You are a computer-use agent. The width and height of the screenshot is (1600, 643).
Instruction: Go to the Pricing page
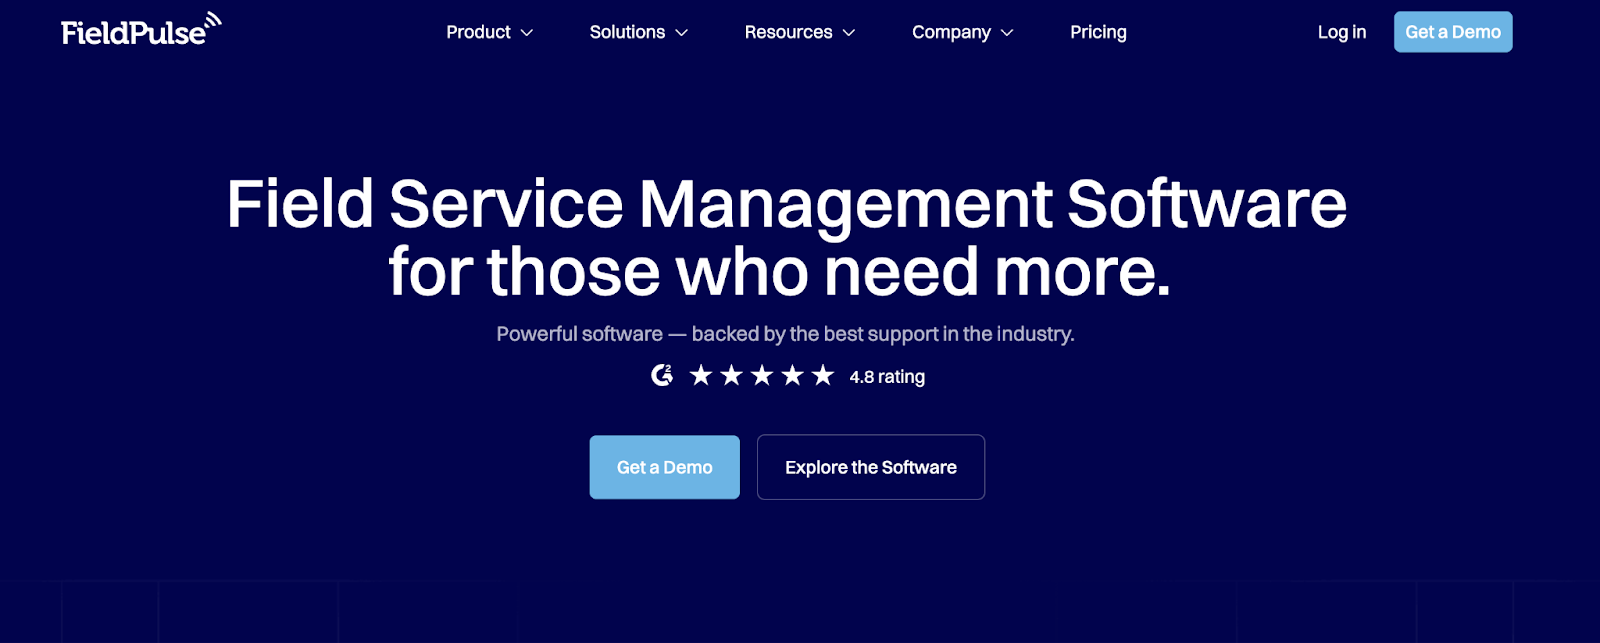pos(1098,32)
